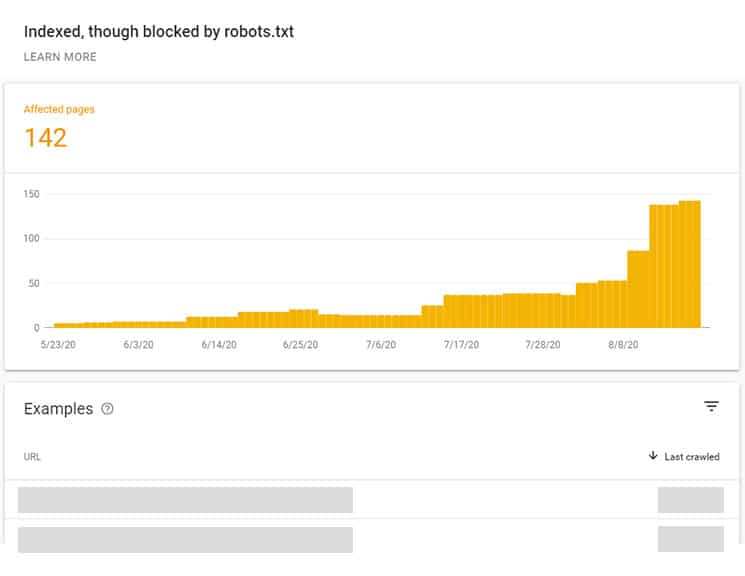Click the second row's last crawled date
745x576 pixels.
pyautogui.click(x=690, y=539)
